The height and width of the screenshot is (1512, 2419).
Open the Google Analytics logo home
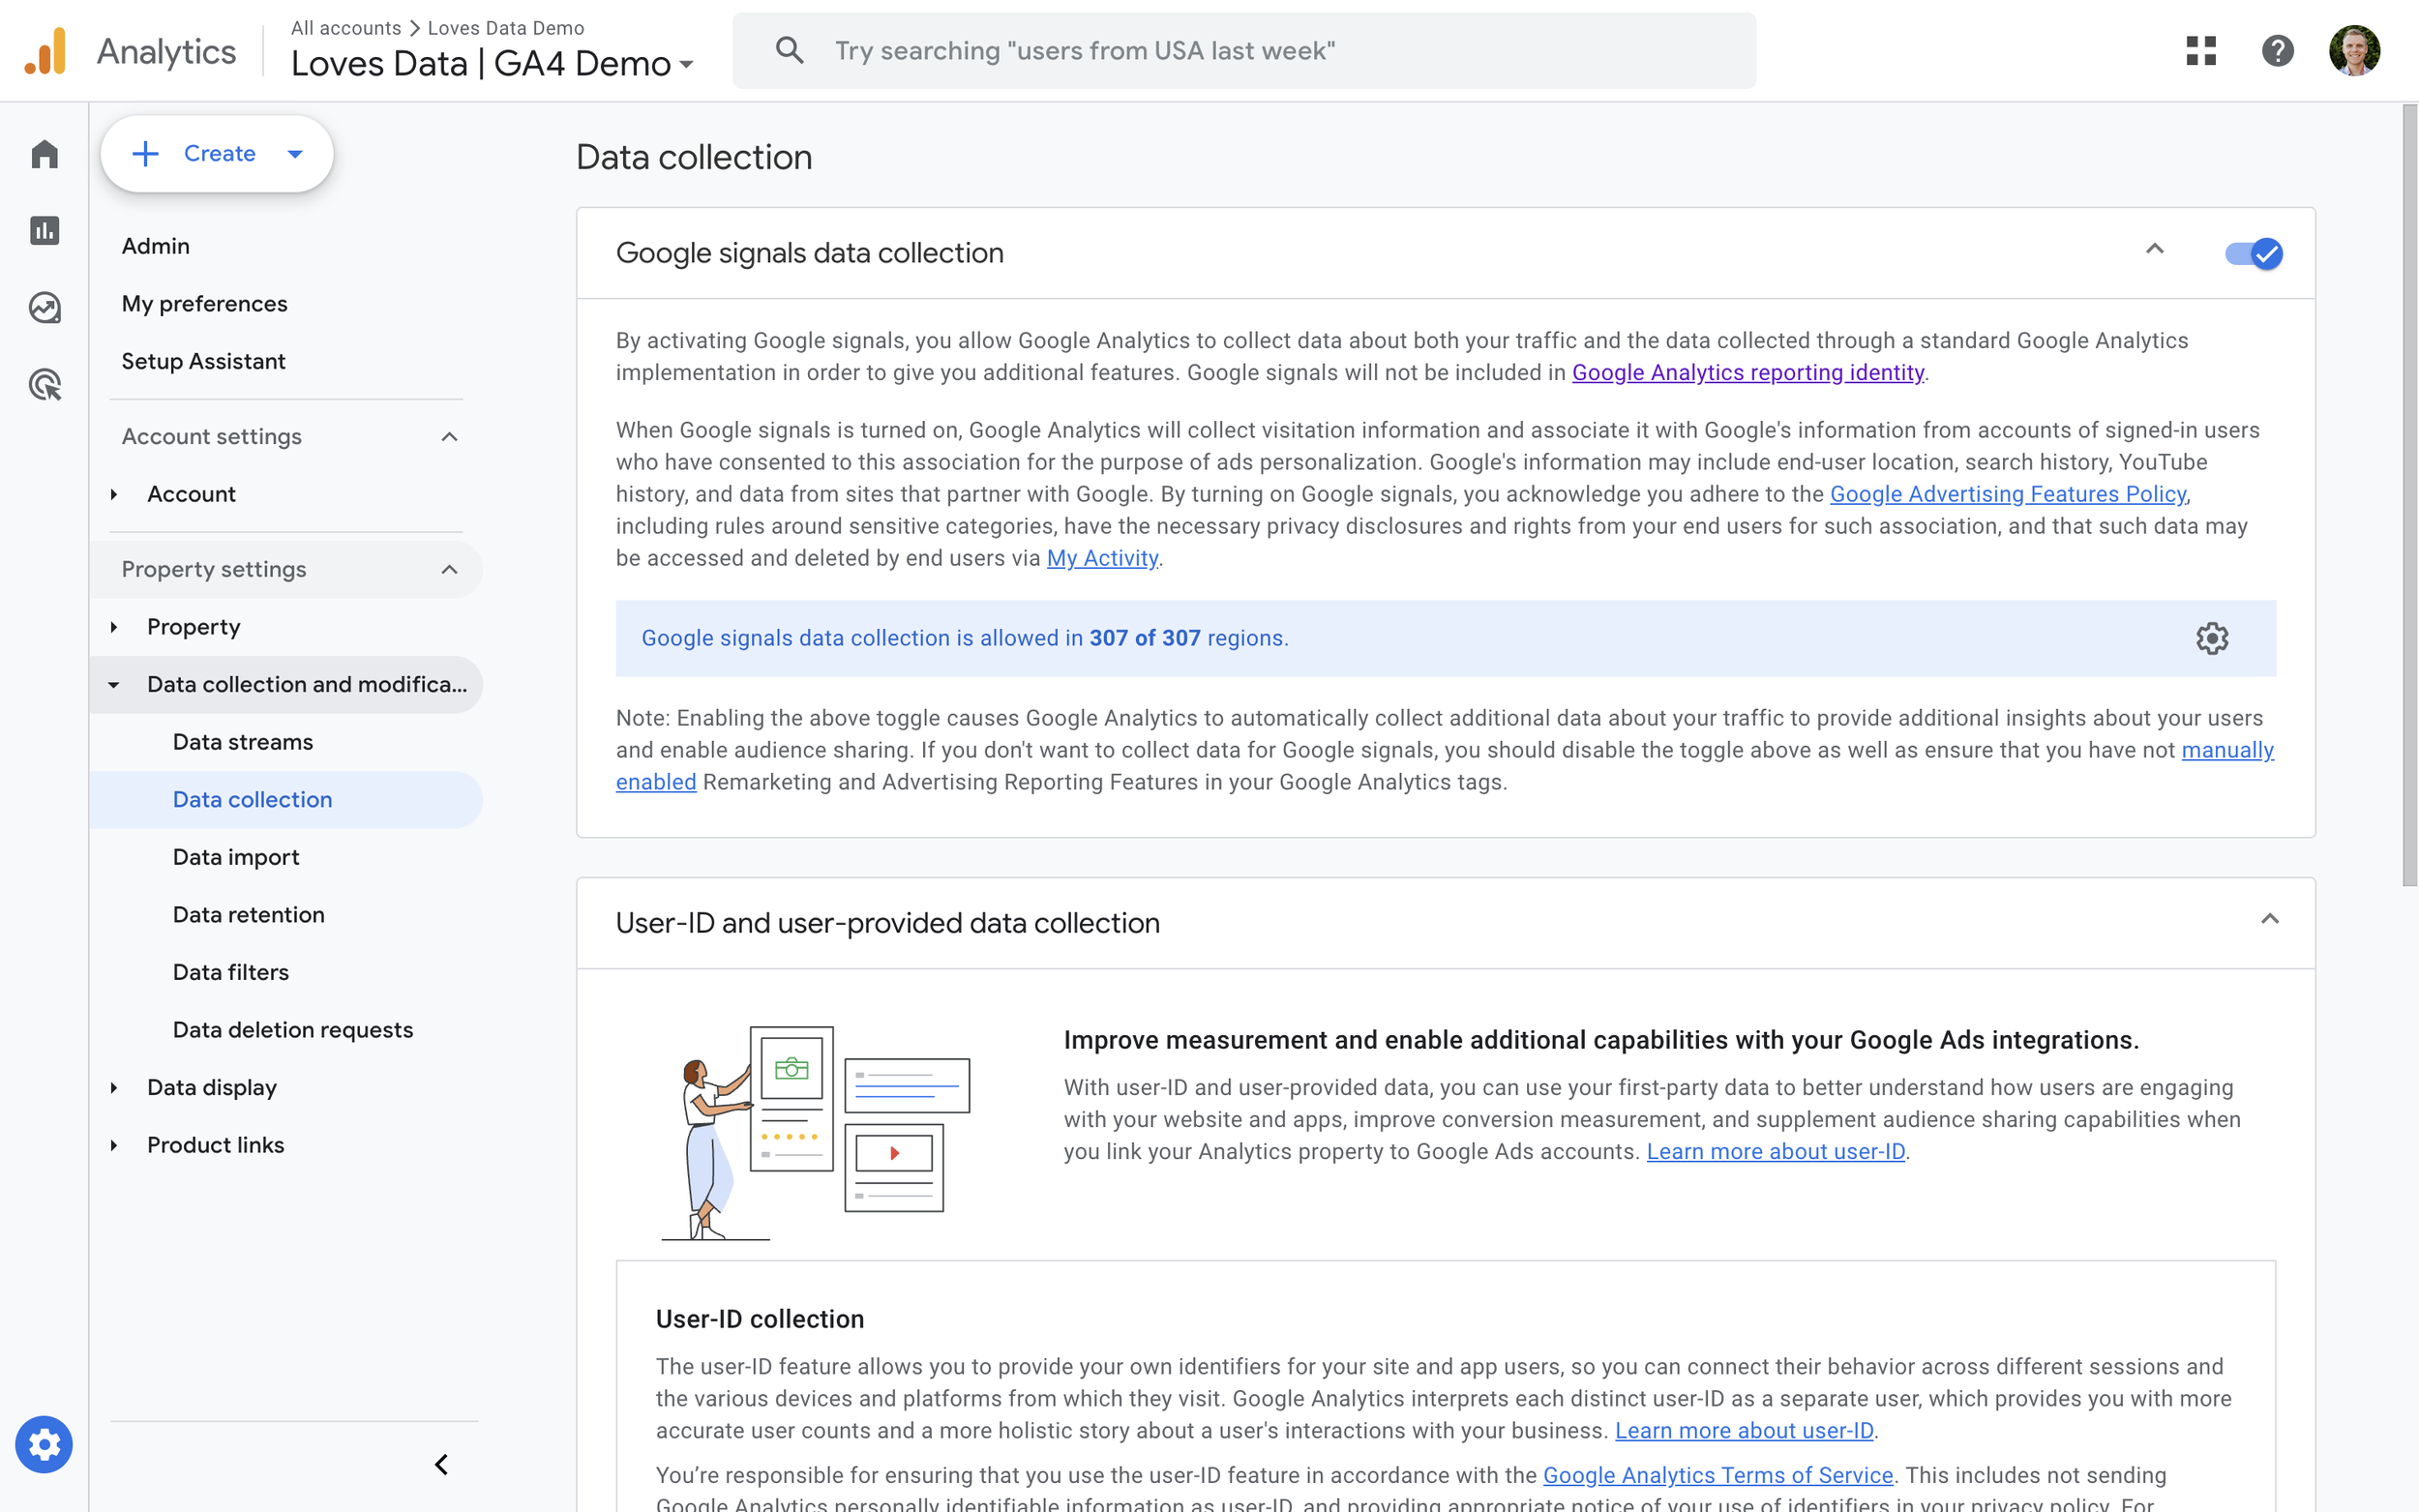pyautogui.click(x=45, y=51)
